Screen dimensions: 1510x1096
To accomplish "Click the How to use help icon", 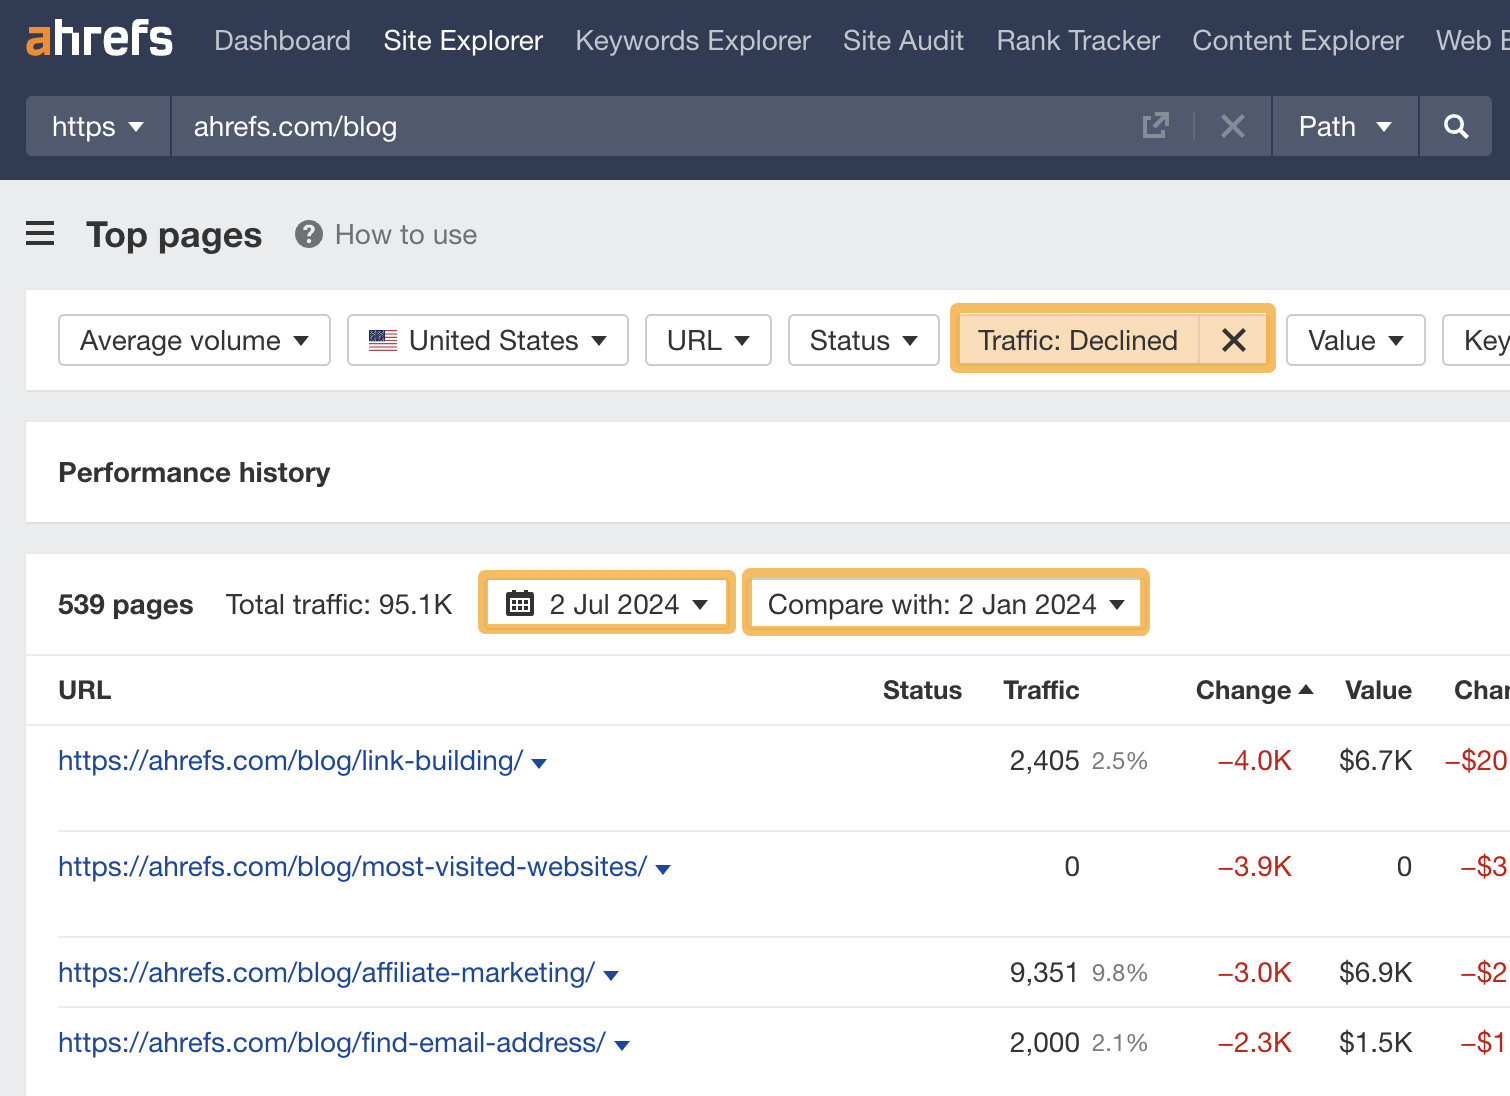I will pos(308,234).
